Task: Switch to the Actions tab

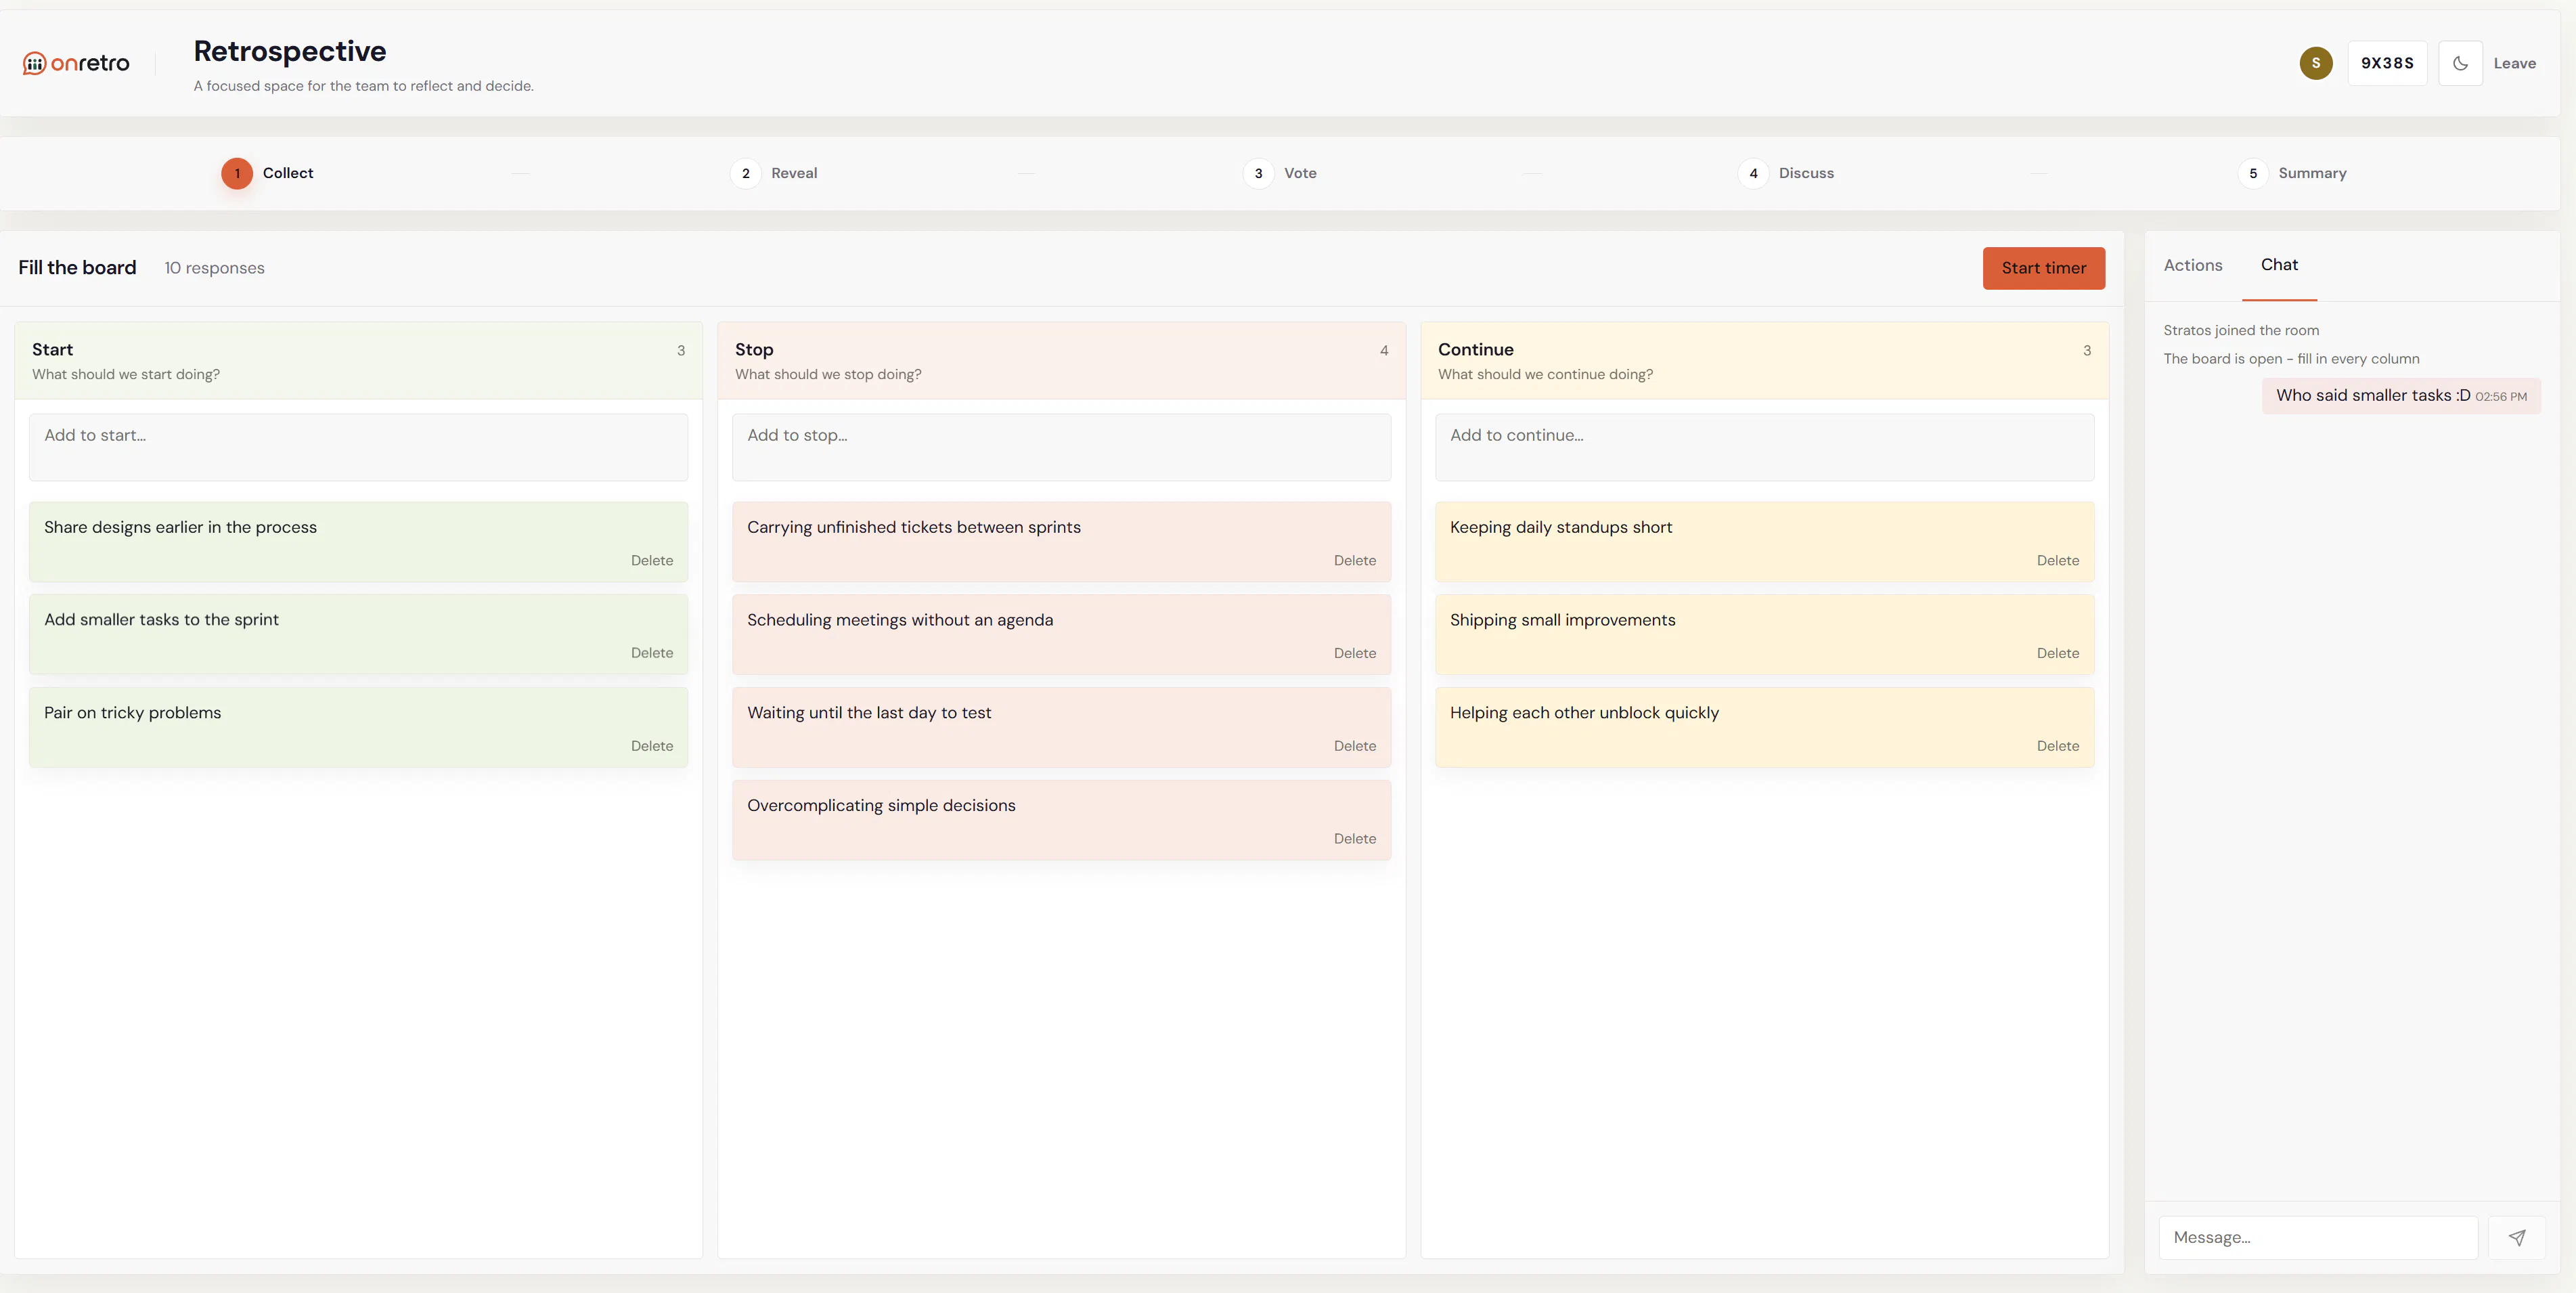Action: (x=2193, y=265)
